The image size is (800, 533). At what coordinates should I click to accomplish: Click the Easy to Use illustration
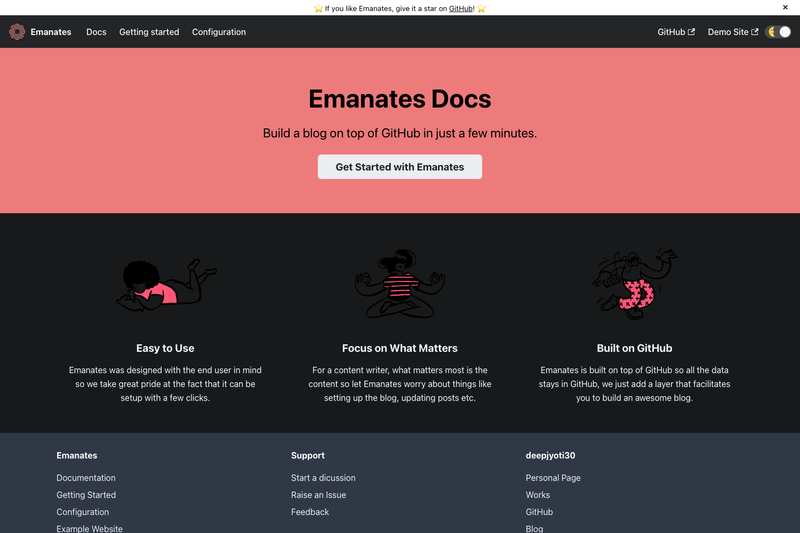[x=165, y=285]
